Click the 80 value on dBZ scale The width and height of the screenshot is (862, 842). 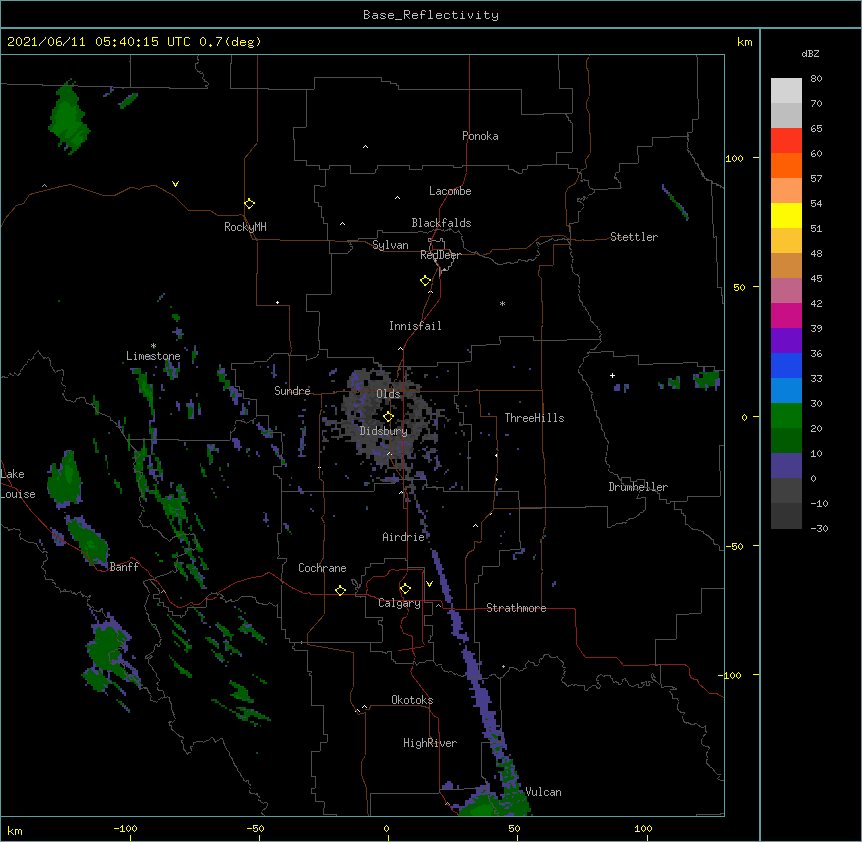(816, 79)
